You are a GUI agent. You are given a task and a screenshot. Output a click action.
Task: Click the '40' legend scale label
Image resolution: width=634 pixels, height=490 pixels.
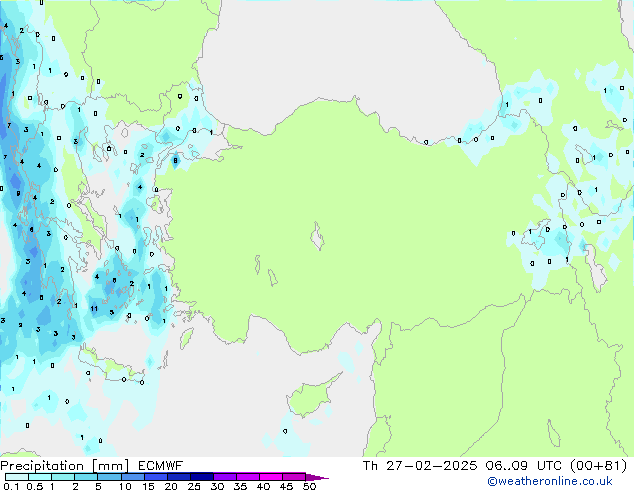(x=264, y=486)
